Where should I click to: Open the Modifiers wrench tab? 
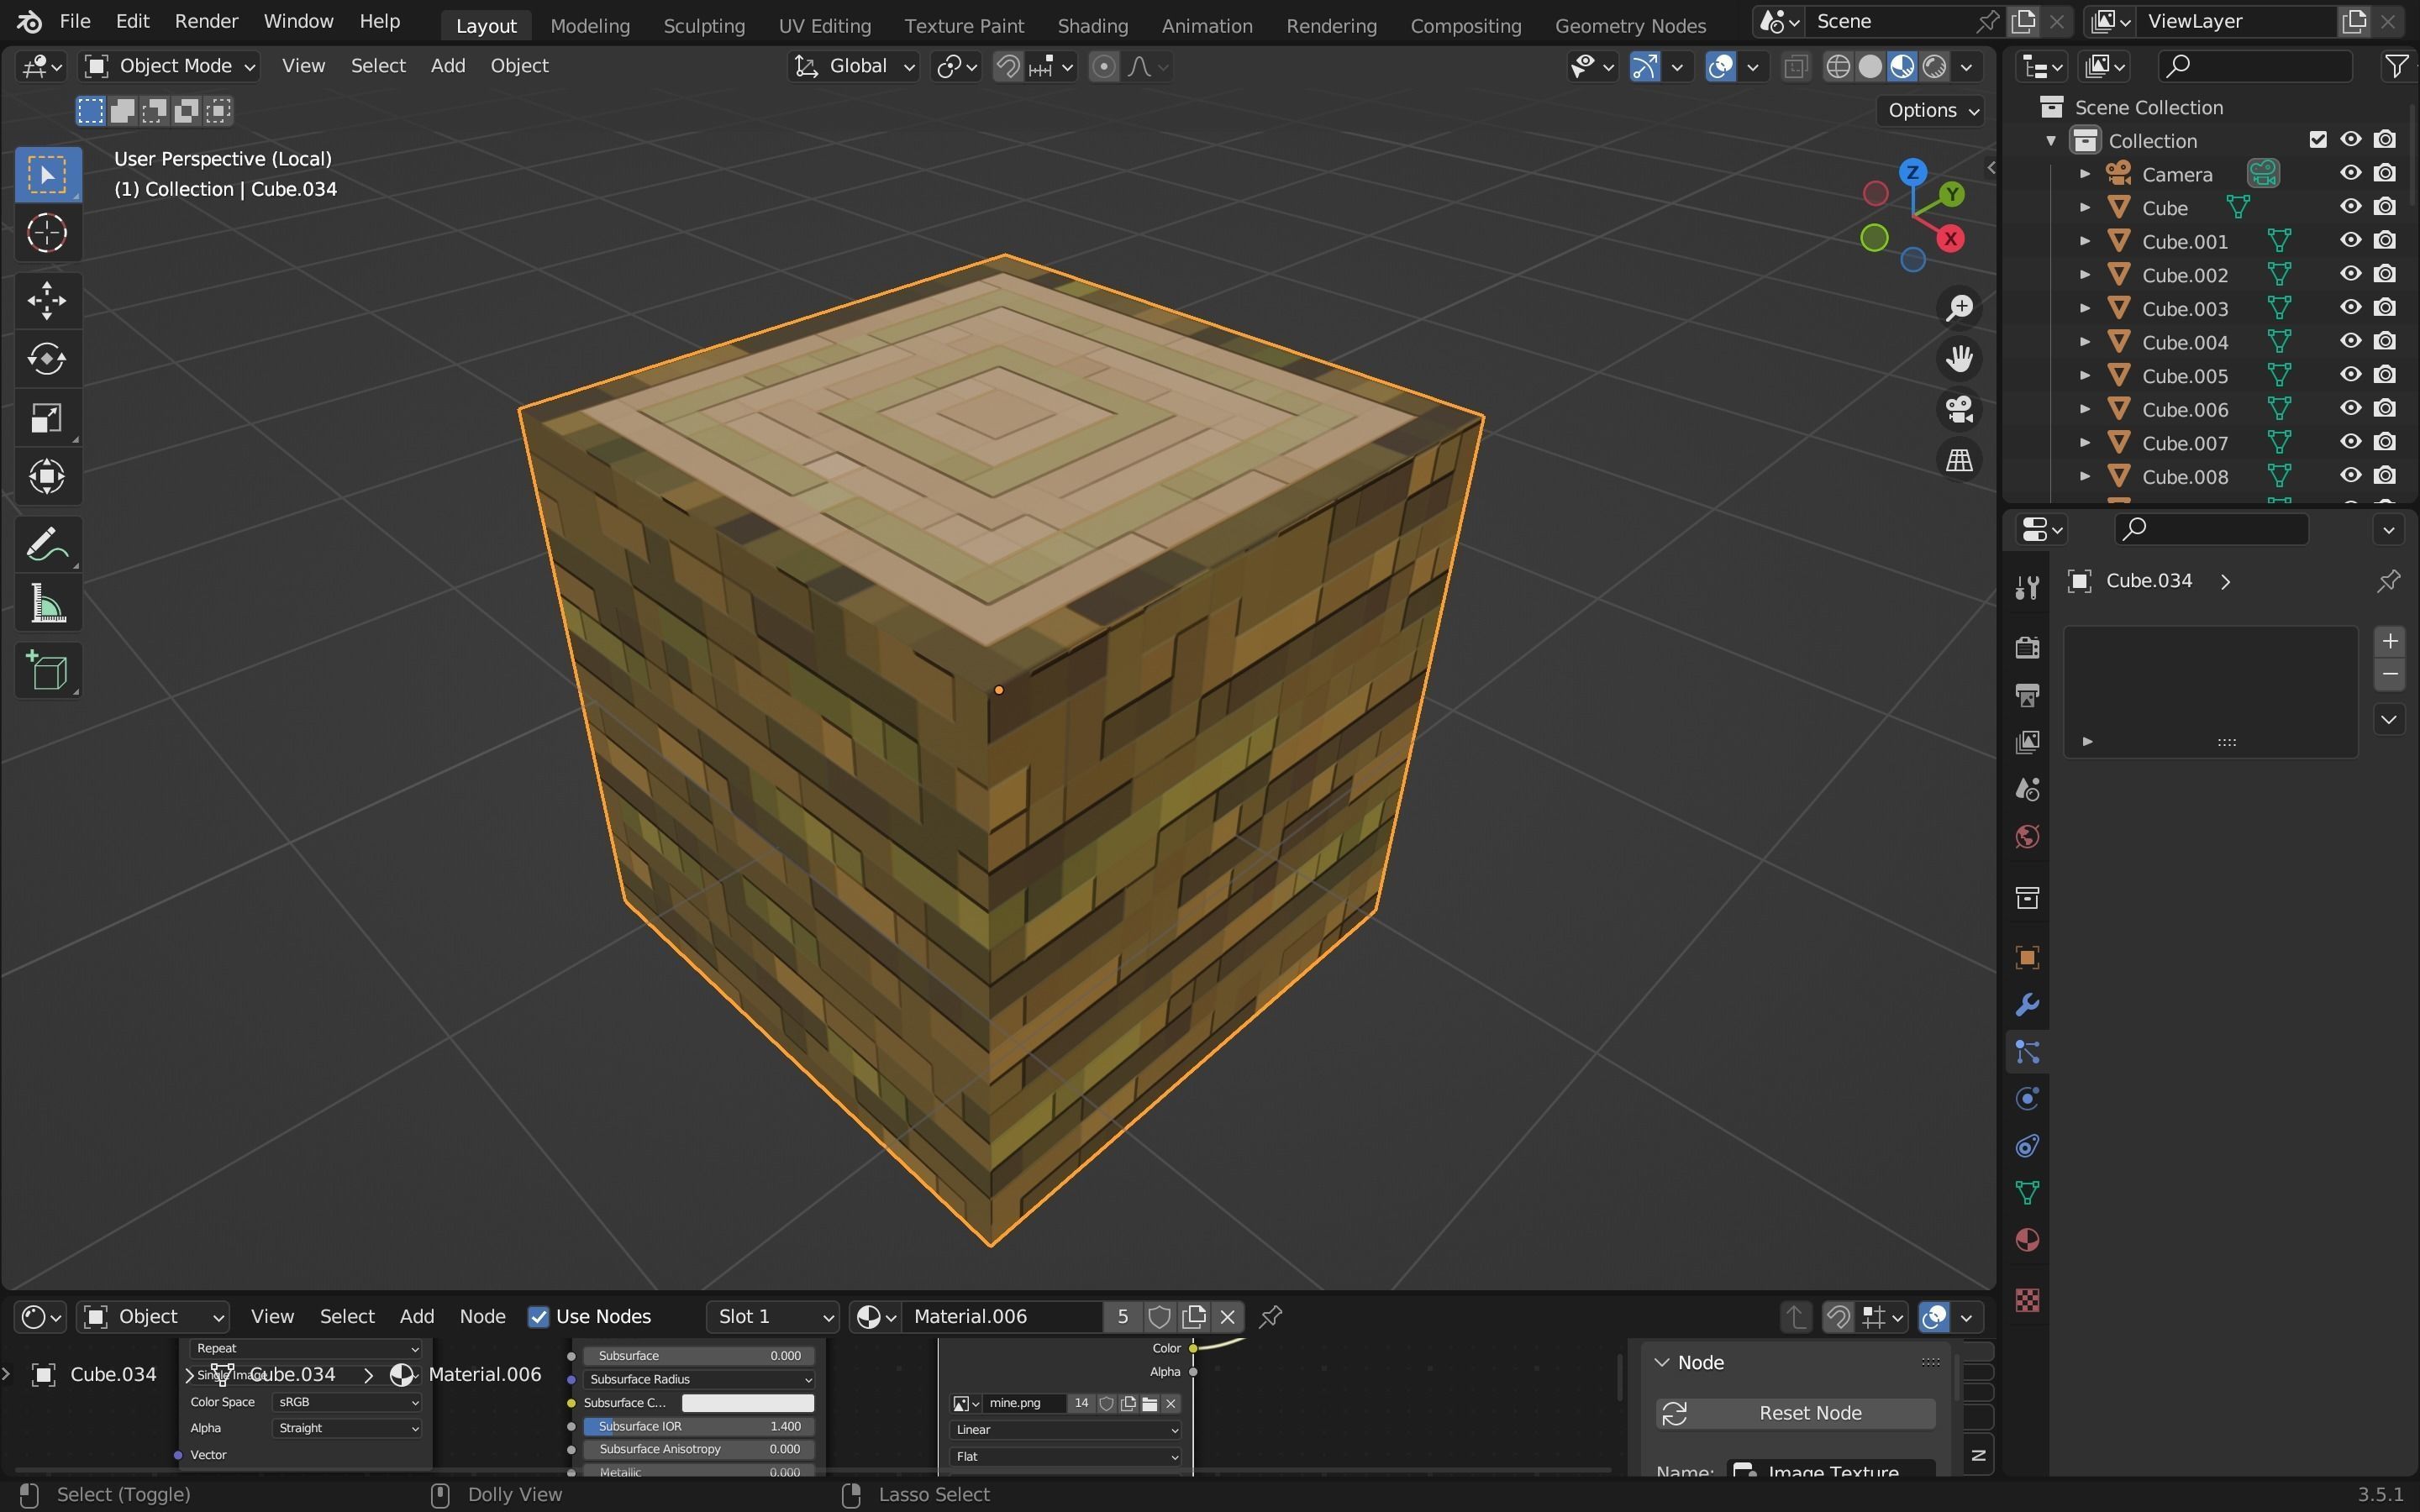pyautogui.click(x=2027, y=1005)
